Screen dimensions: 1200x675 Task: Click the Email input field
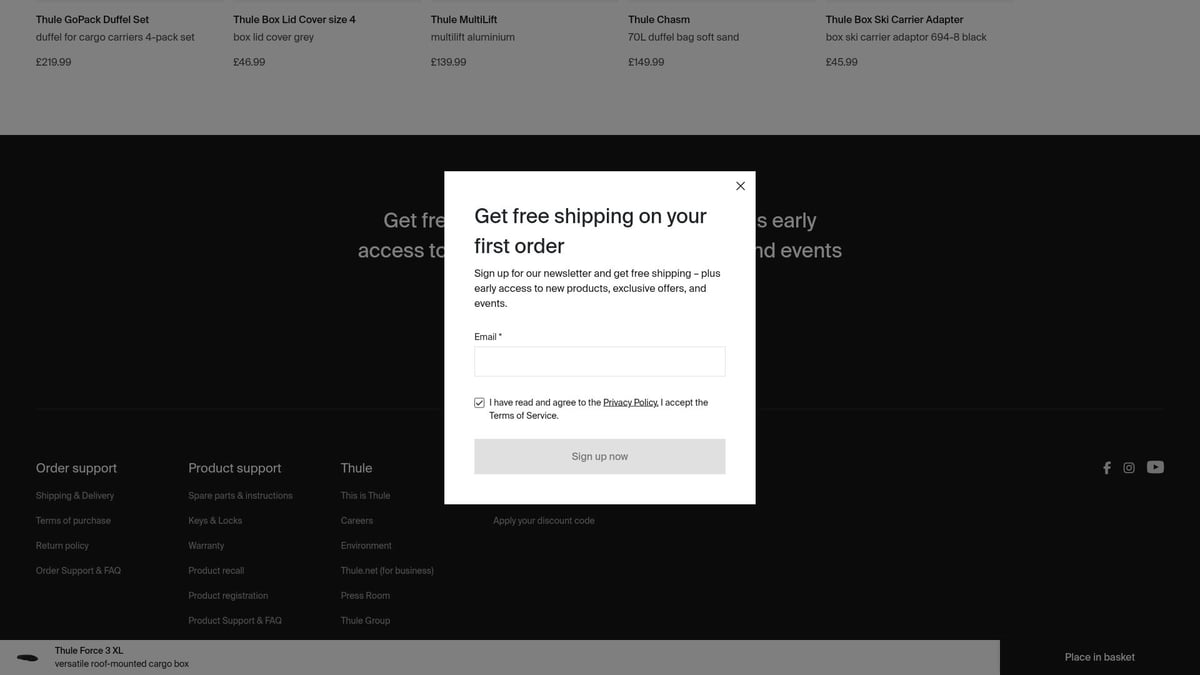pos(599,362)
